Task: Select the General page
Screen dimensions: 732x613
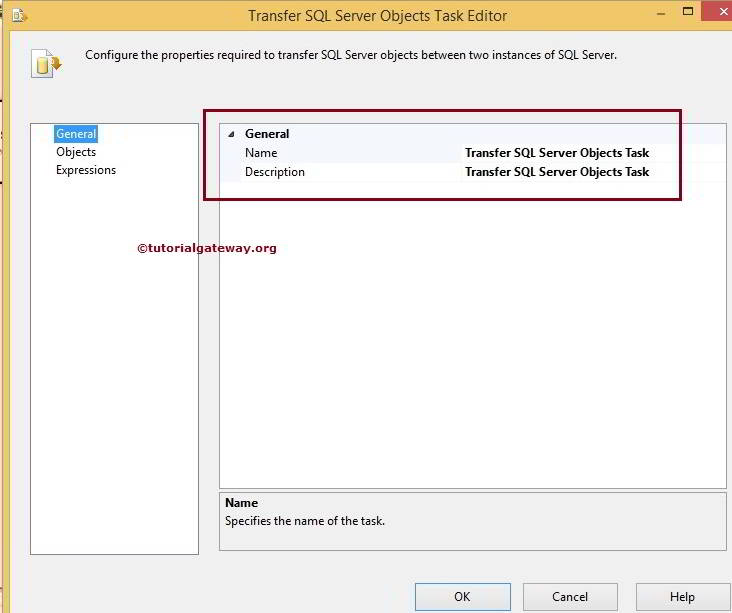Action: (x=76, y=134)
